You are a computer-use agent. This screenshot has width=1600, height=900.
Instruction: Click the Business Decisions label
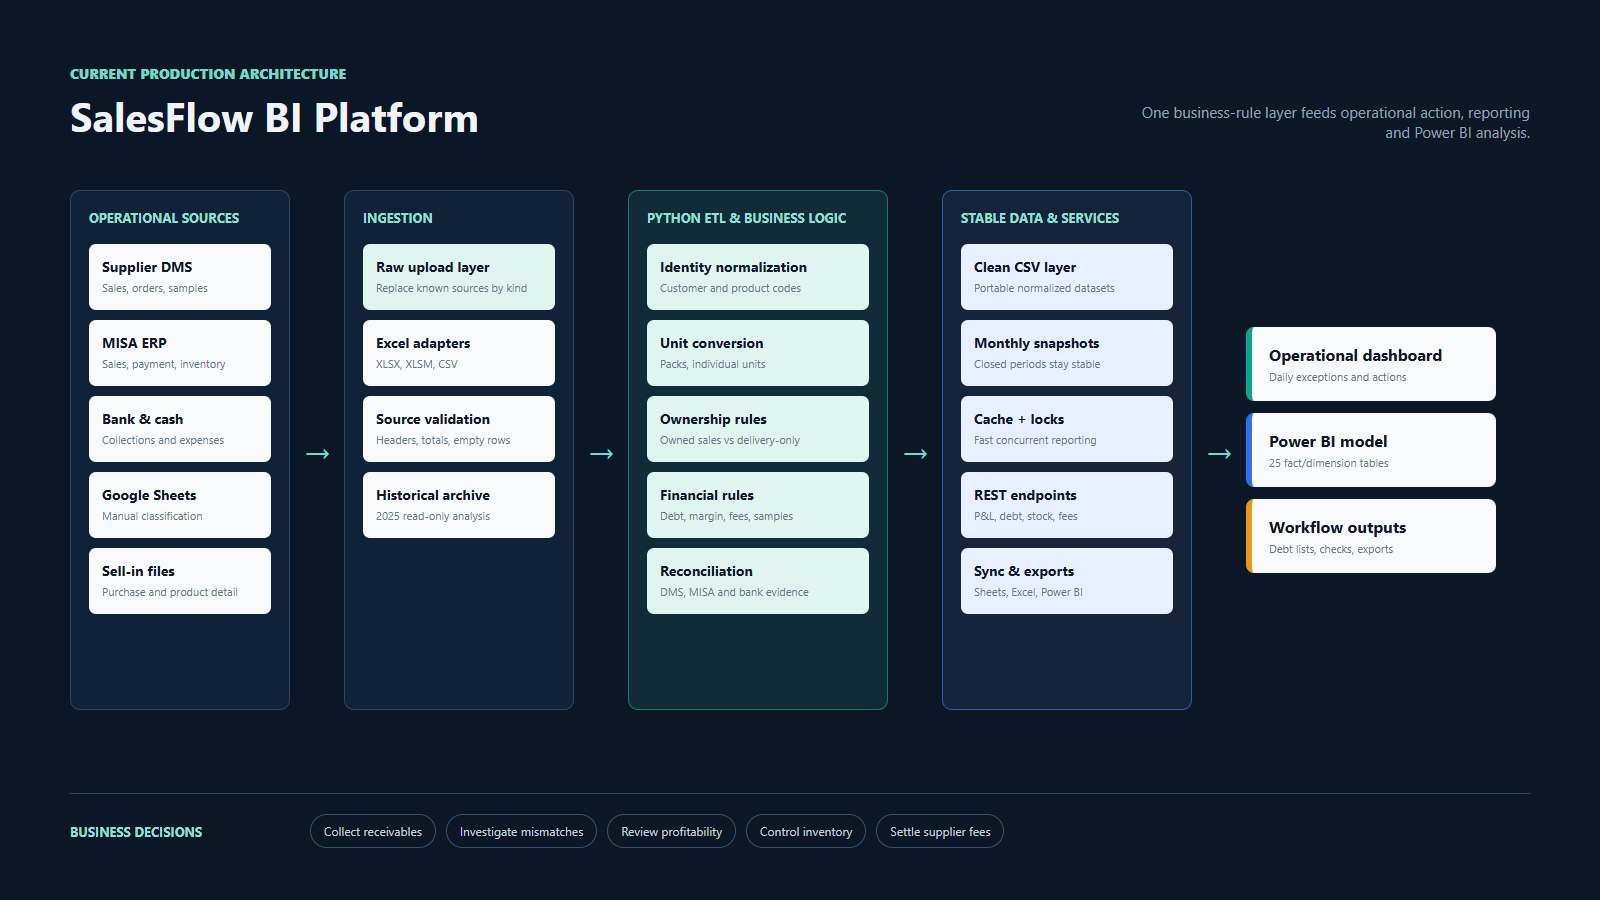[136, 832]
